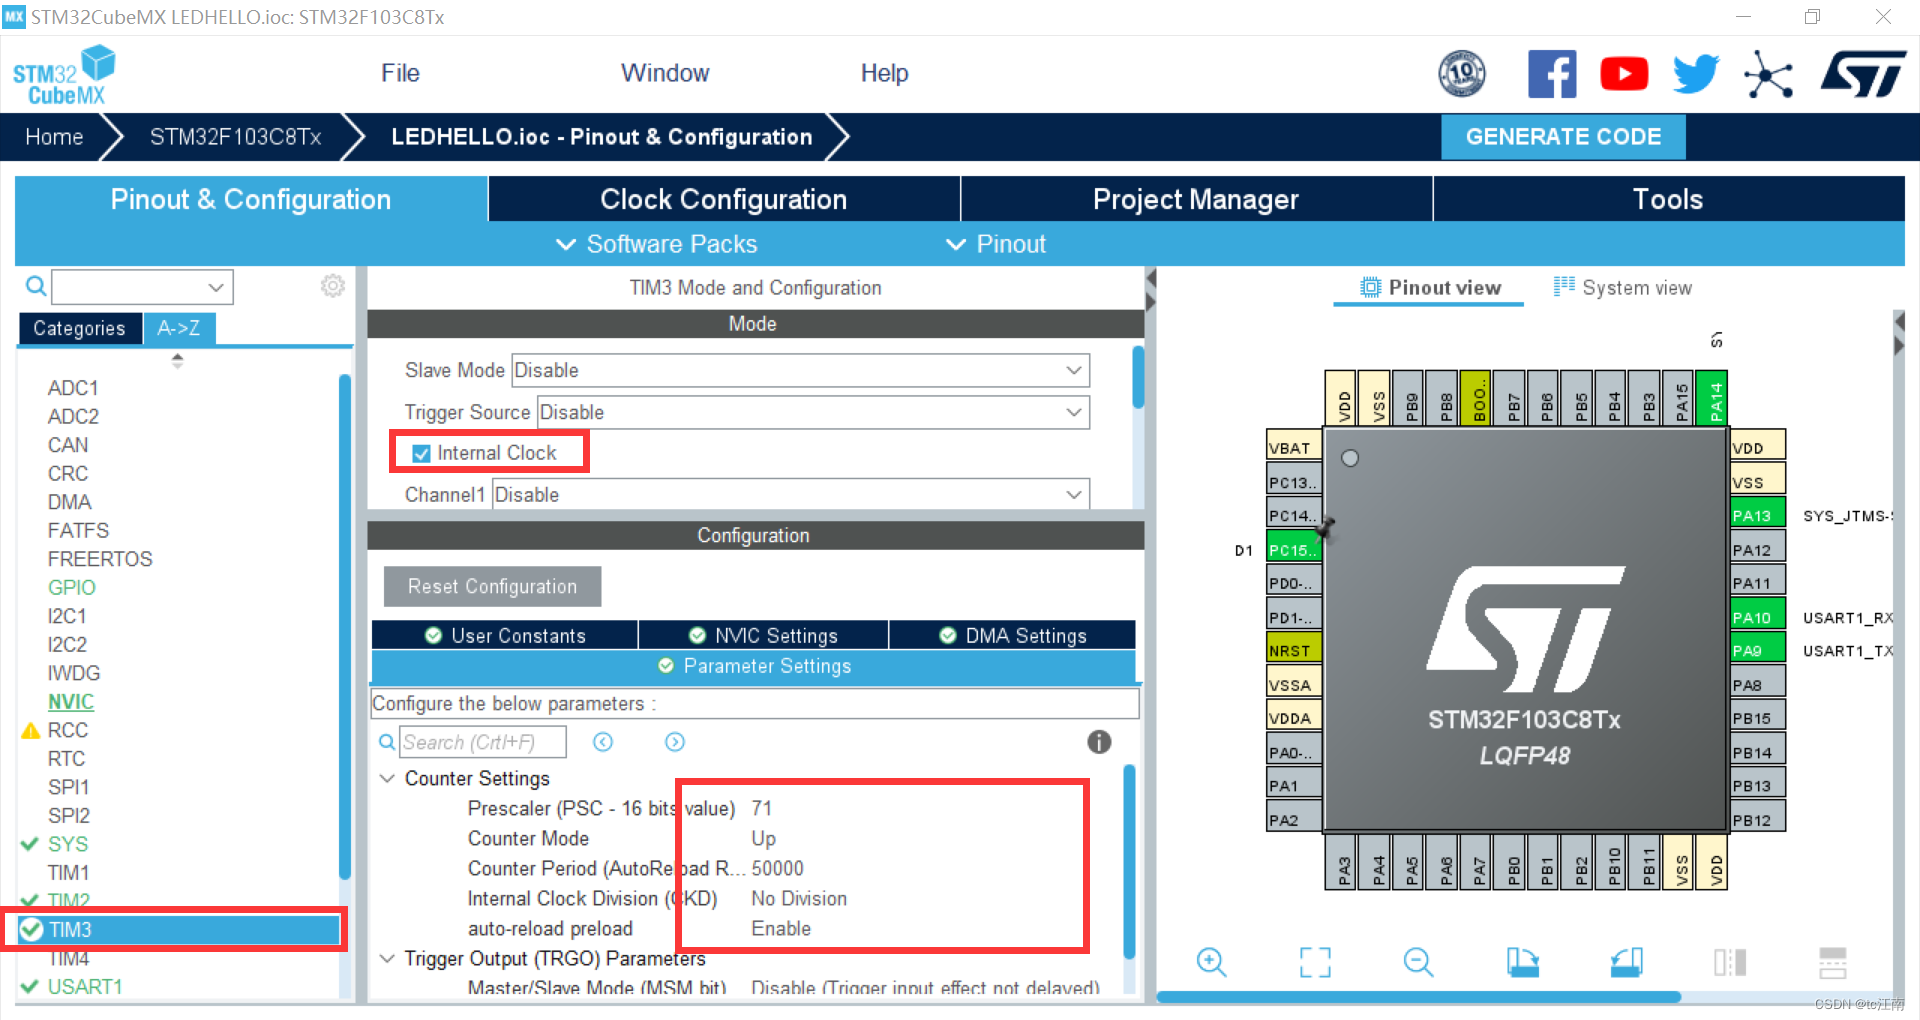Go to Home breadcrumb
The image size is (1920, 1020).
[x=54, y=137]
